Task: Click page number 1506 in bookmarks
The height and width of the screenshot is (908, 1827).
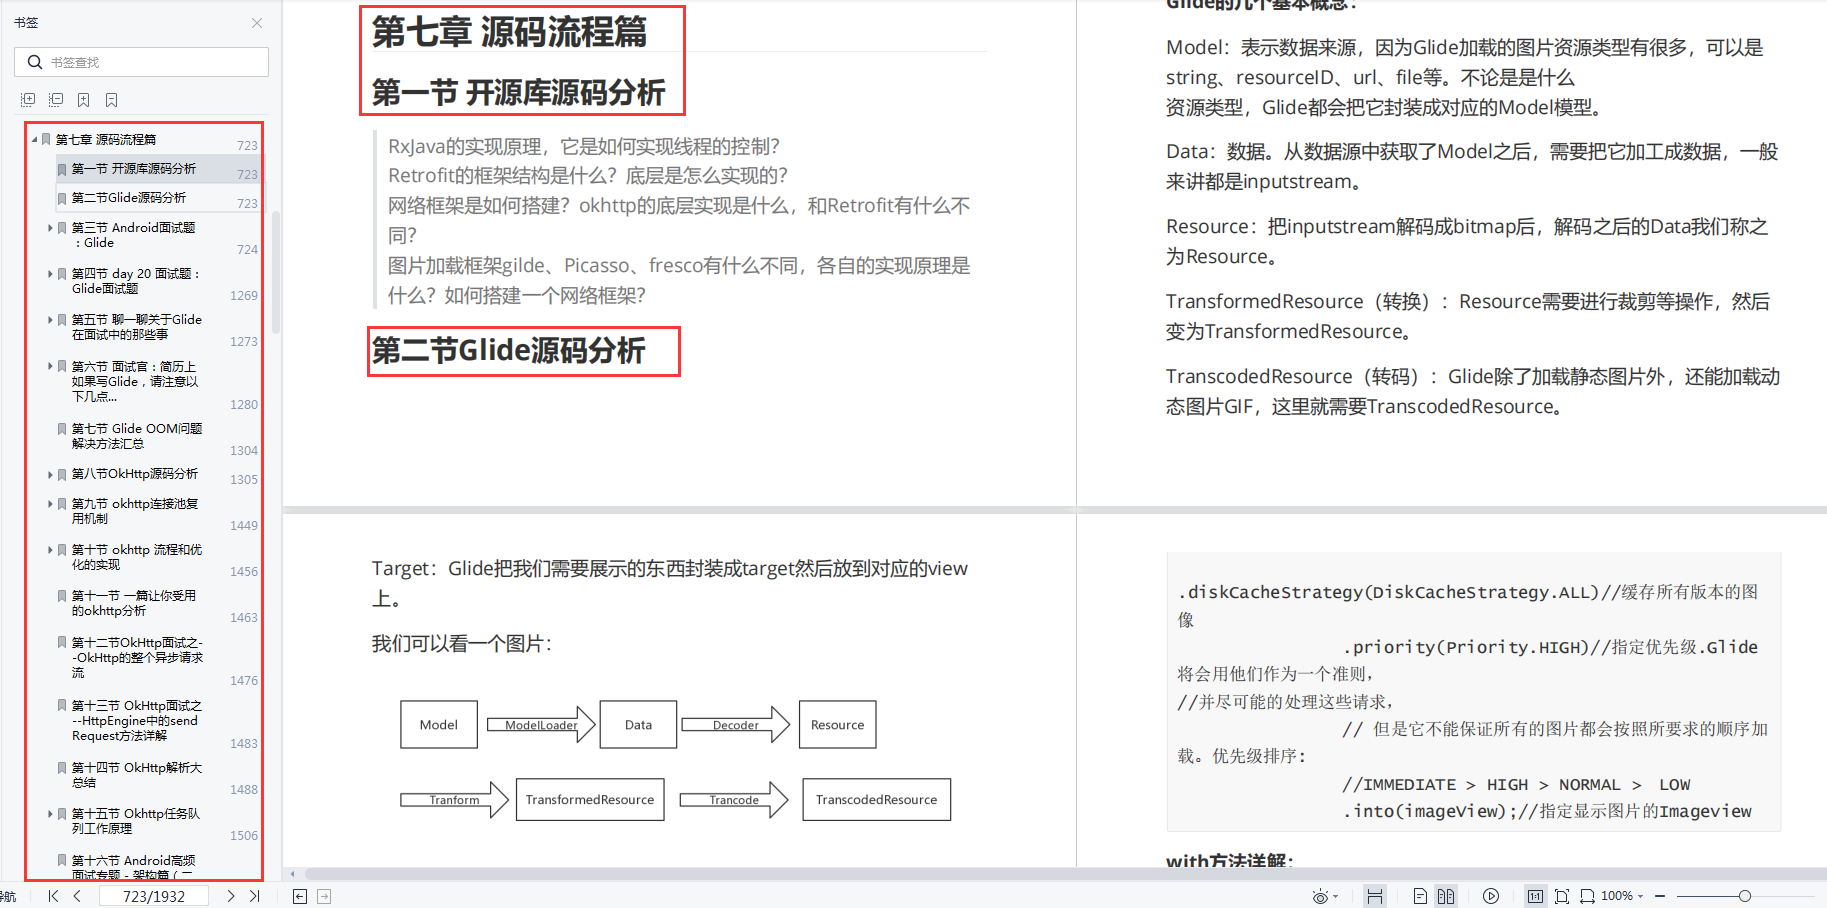Action: 244,836
